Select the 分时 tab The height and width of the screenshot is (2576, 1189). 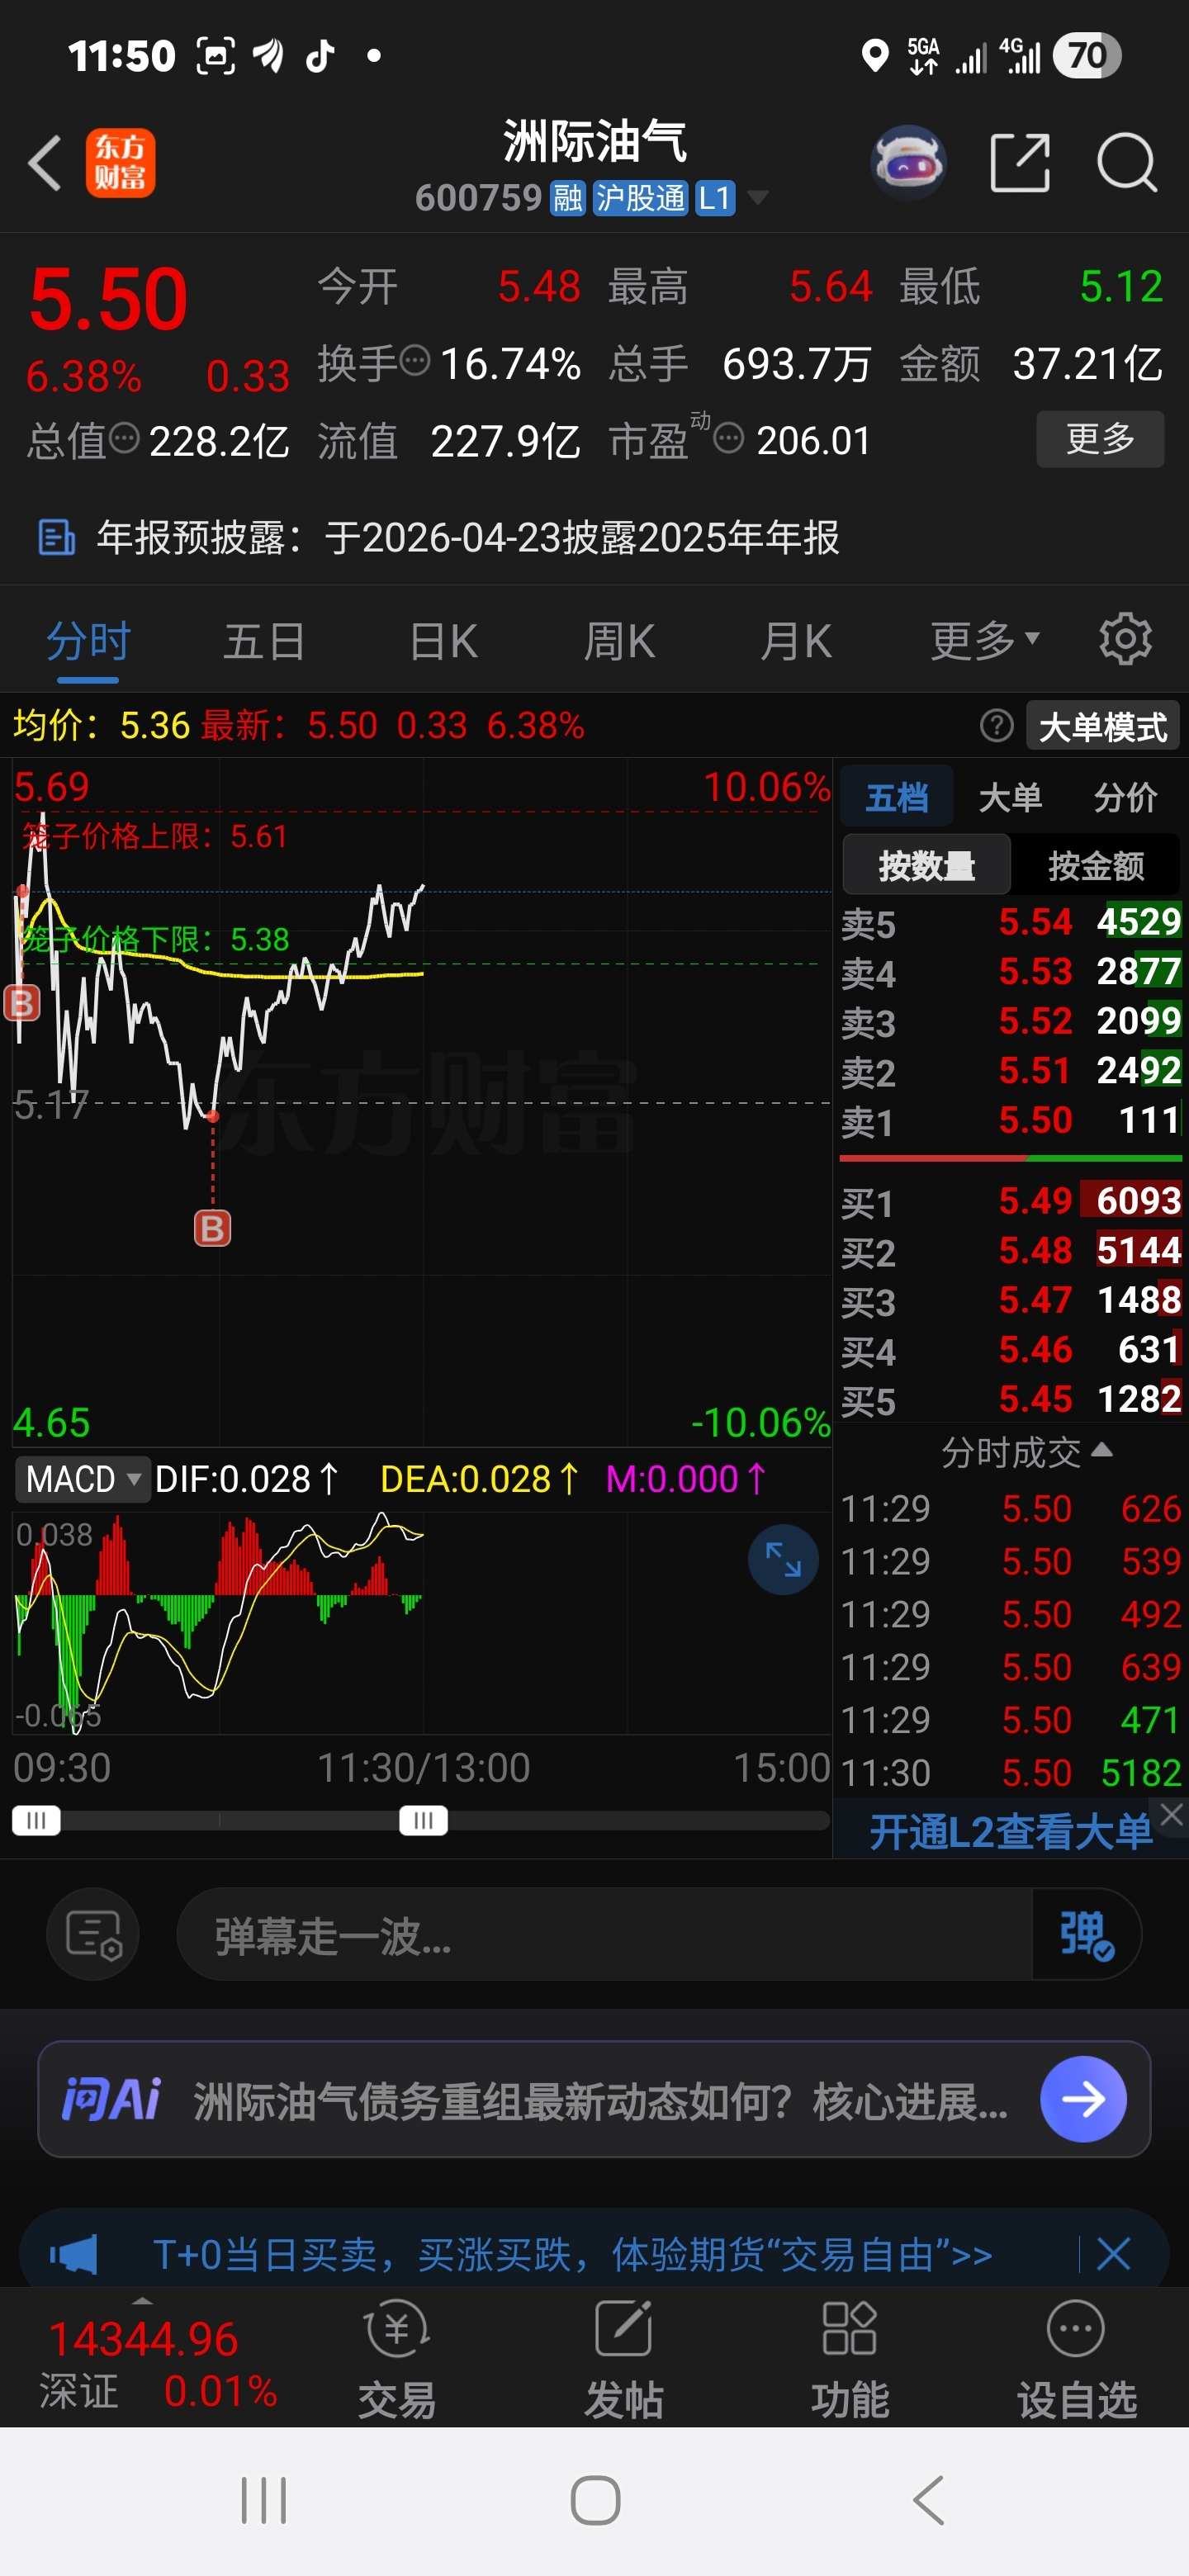point(88,640)
